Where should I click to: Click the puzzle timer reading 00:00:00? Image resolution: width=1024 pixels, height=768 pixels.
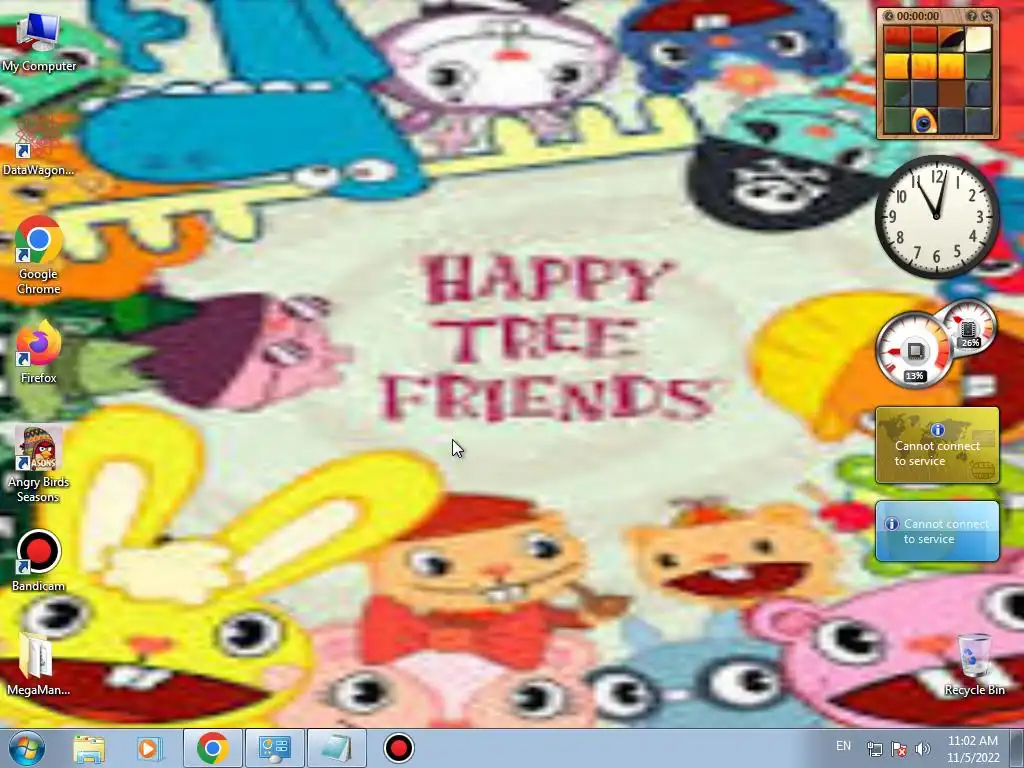[x=918, y=16]
